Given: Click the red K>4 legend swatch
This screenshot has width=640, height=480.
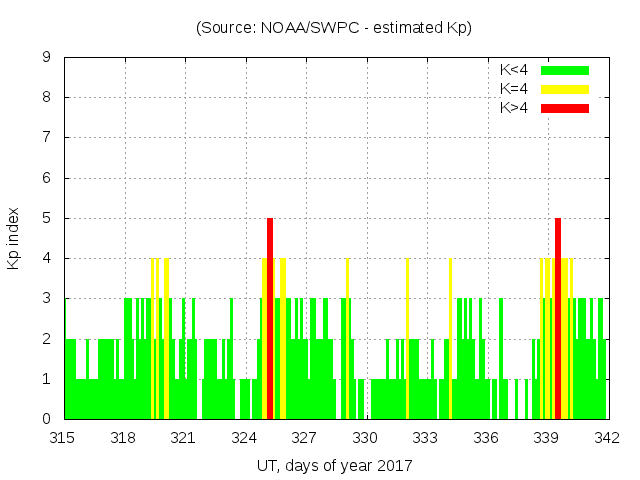Looking at the screenshot, I should click(x=565, y=107).
